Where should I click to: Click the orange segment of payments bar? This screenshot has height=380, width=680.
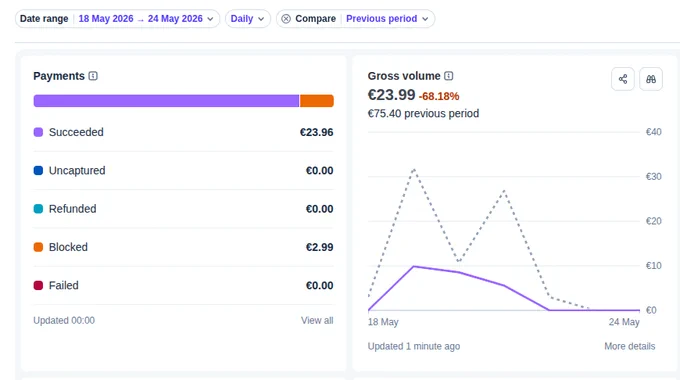[x=317, y=101]
